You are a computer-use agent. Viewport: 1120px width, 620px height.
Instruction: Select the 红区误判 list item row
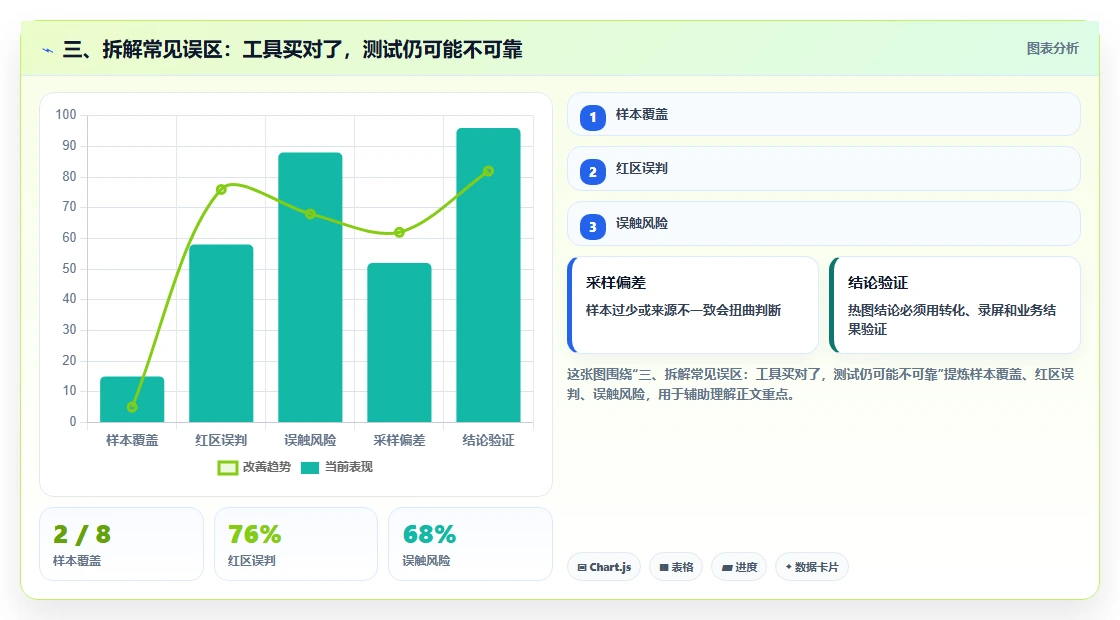point(824,169)
